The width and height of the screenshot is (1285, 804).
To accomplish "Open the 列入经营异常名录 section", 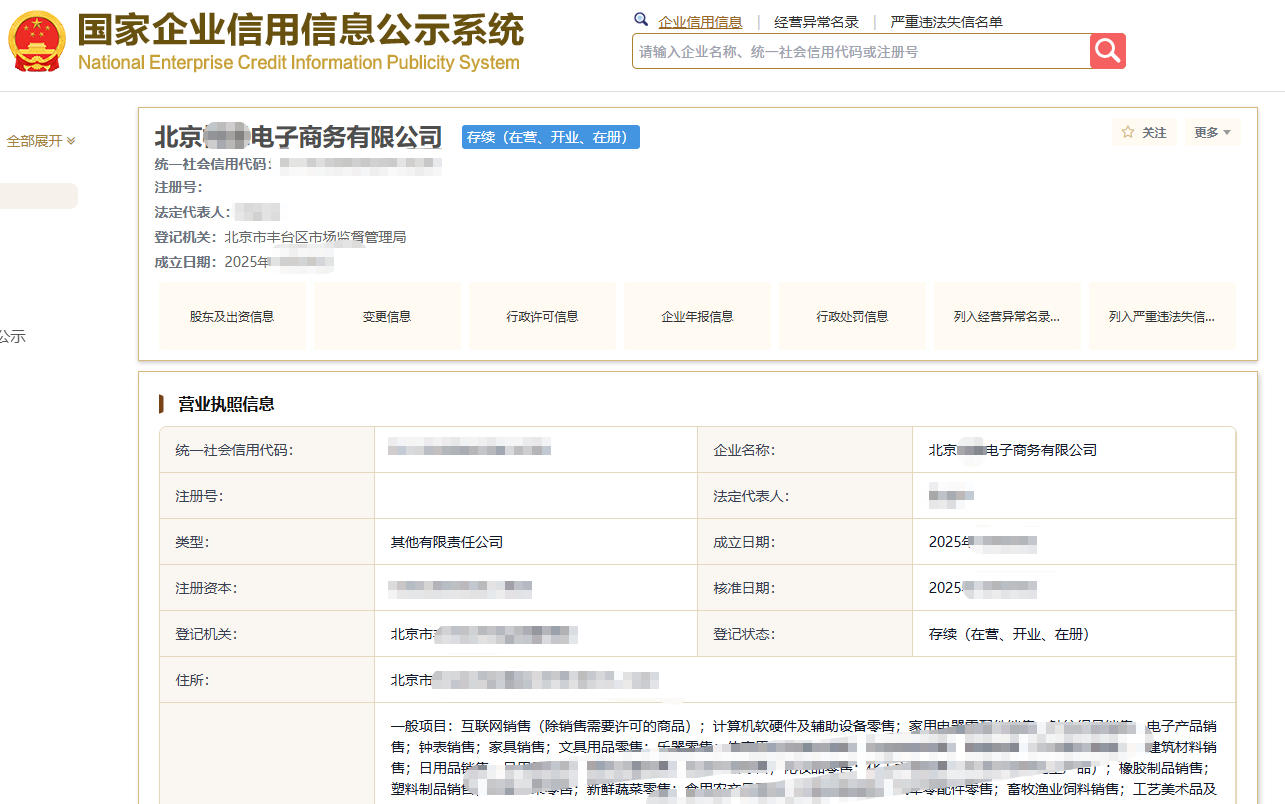I will click(x=1007, y=316).
